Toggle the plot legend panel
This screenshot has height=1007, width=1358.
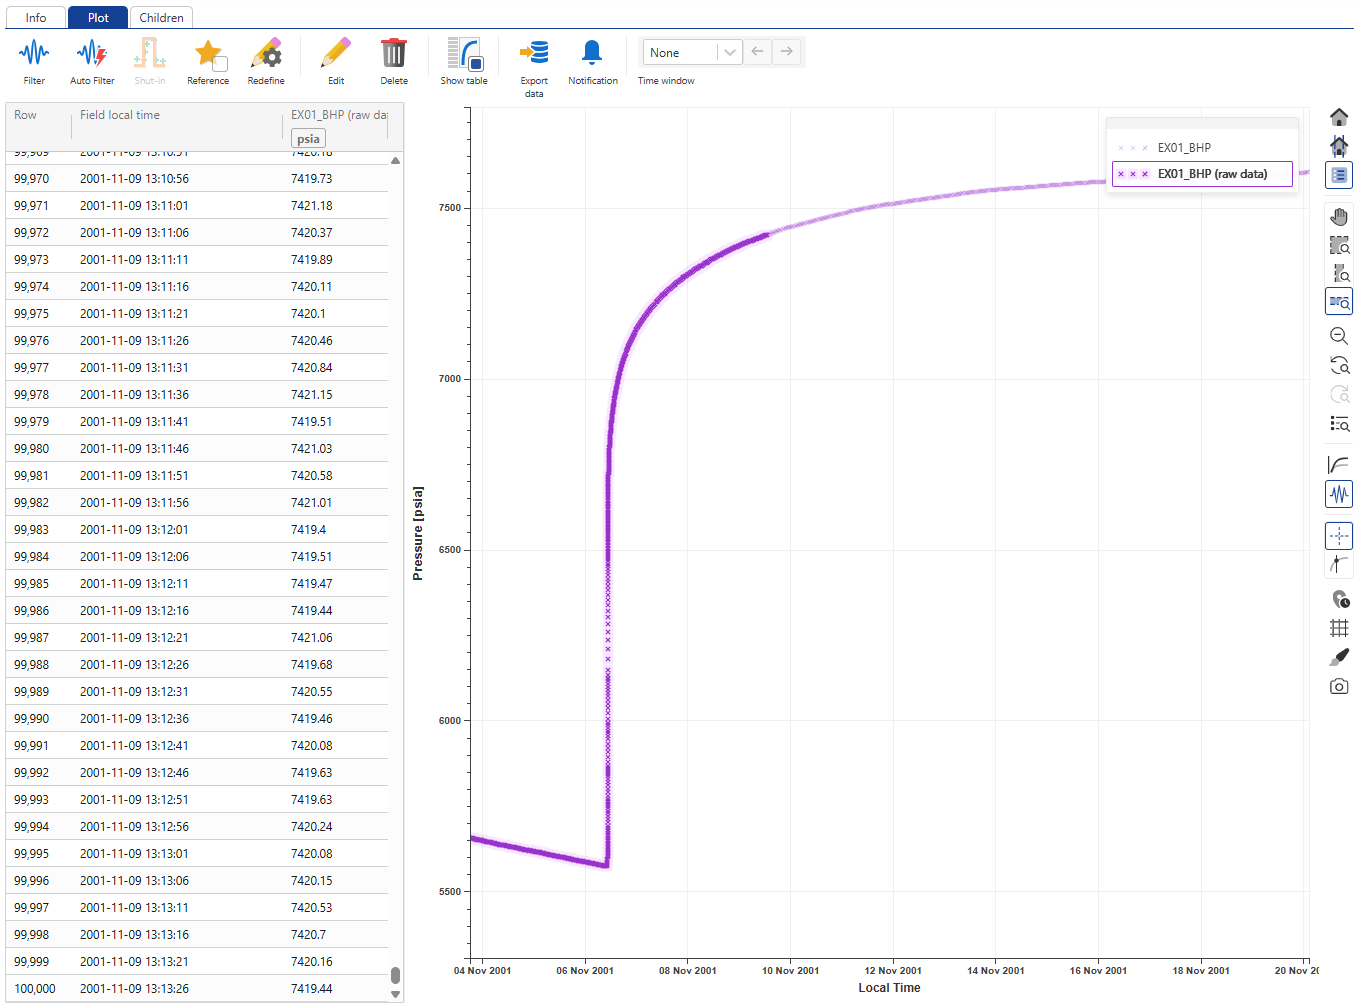point(1339,175)
